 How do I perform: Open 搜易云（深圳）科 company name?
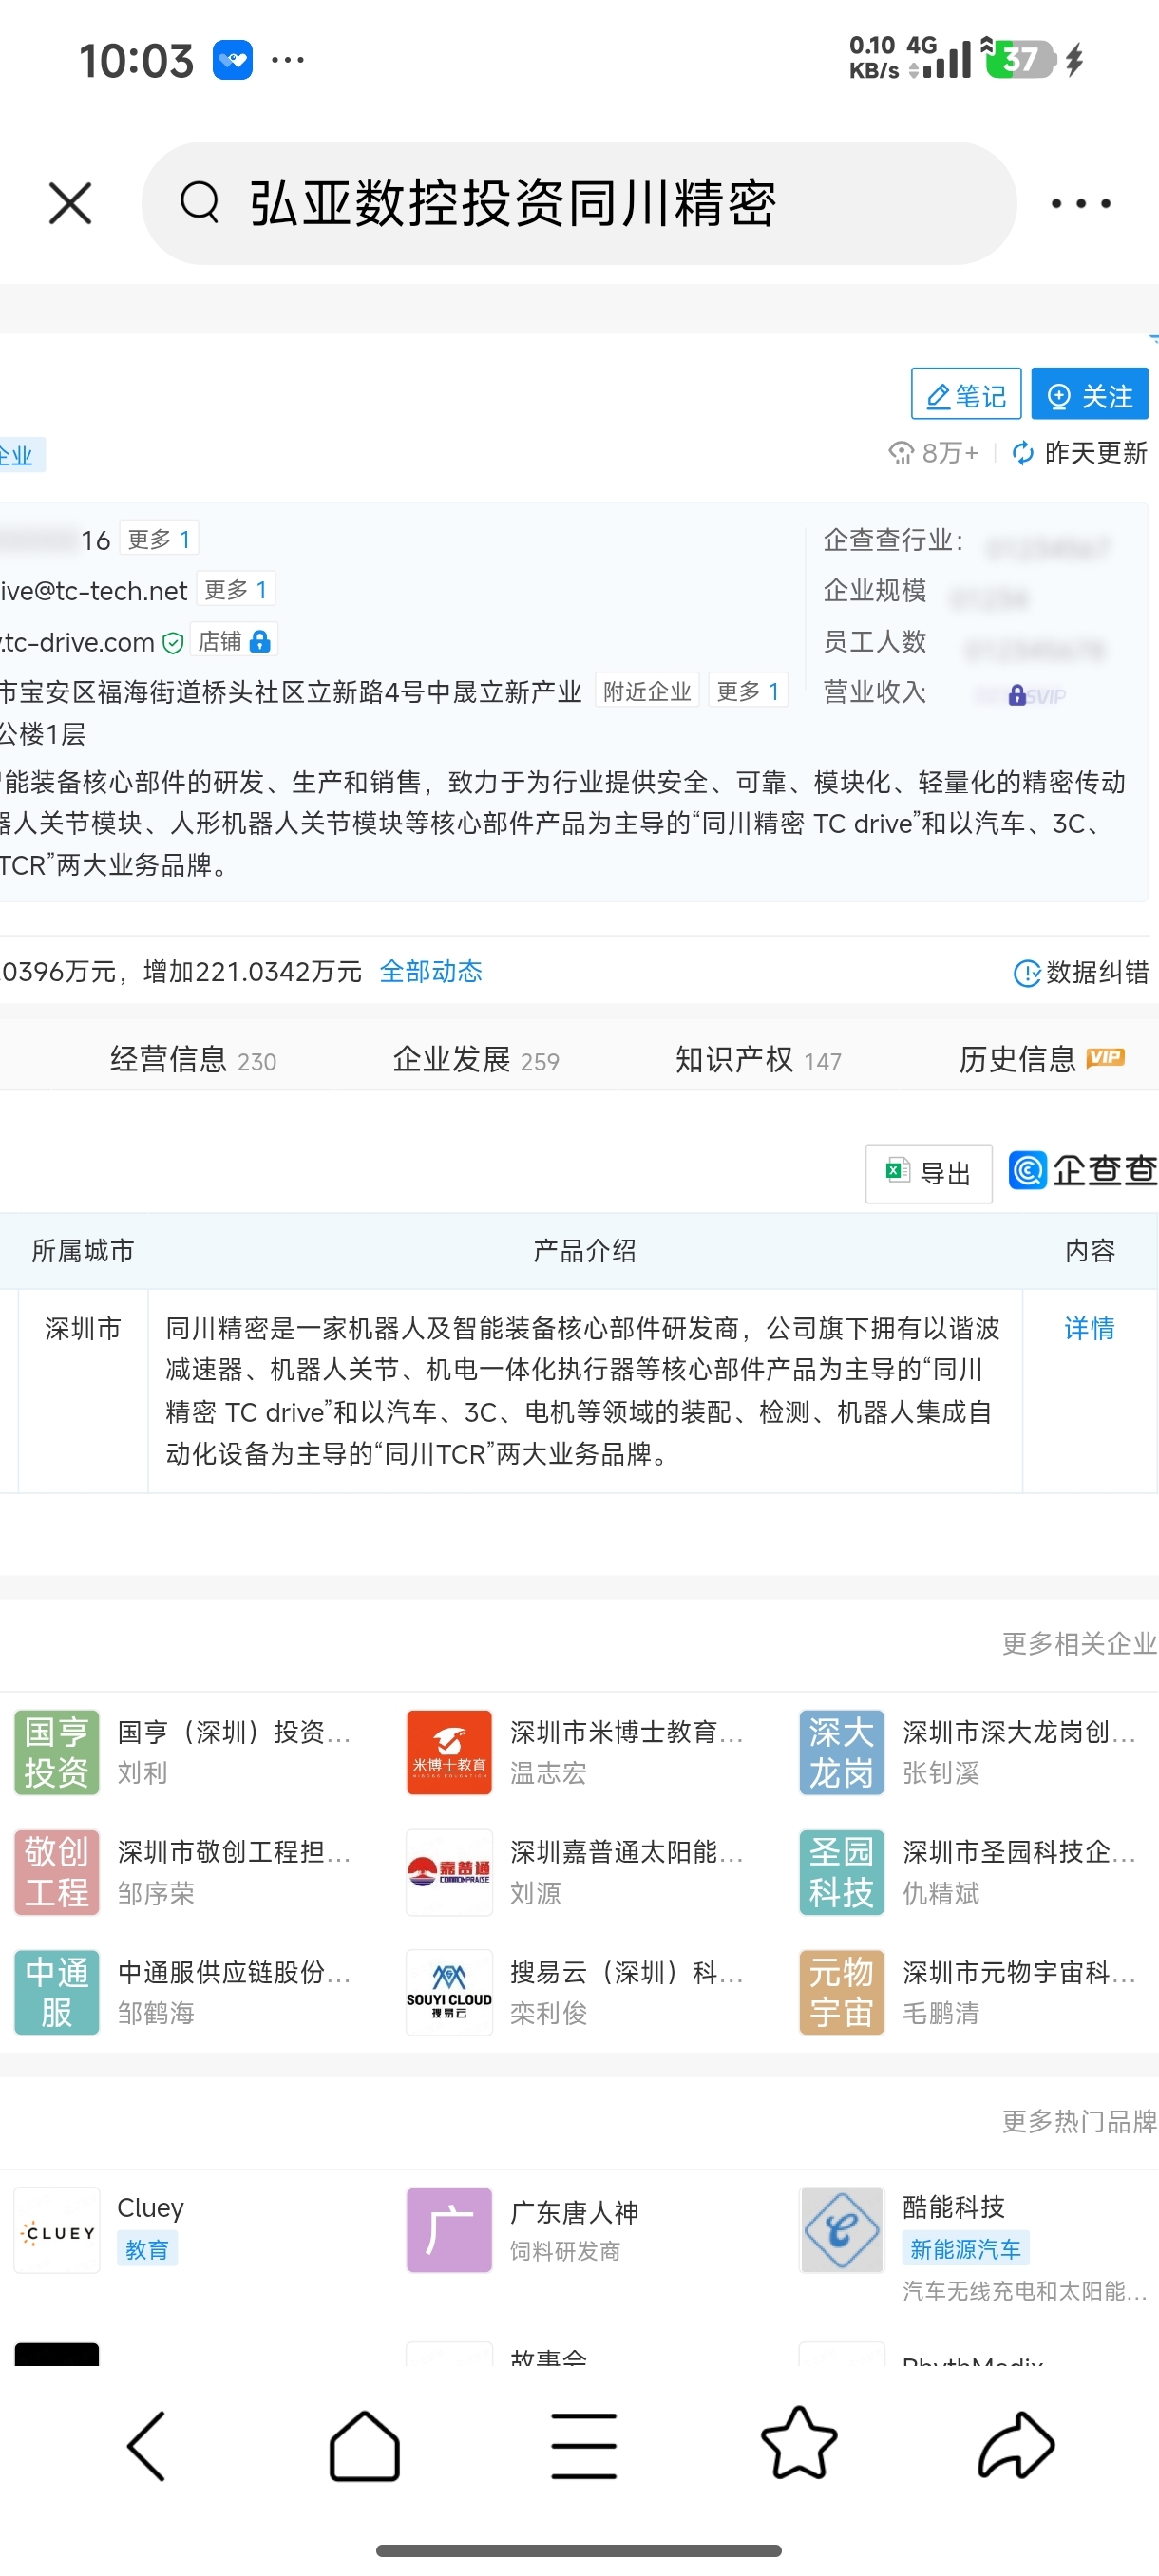[x=627, y=1971]
